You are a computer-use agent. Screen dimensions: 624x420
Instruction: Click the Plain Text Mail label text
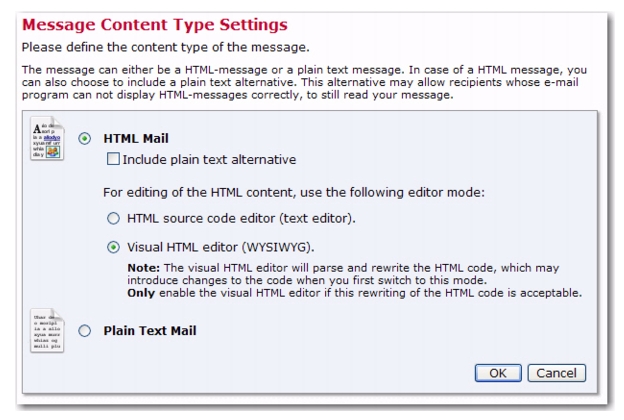tap(150, 331)
